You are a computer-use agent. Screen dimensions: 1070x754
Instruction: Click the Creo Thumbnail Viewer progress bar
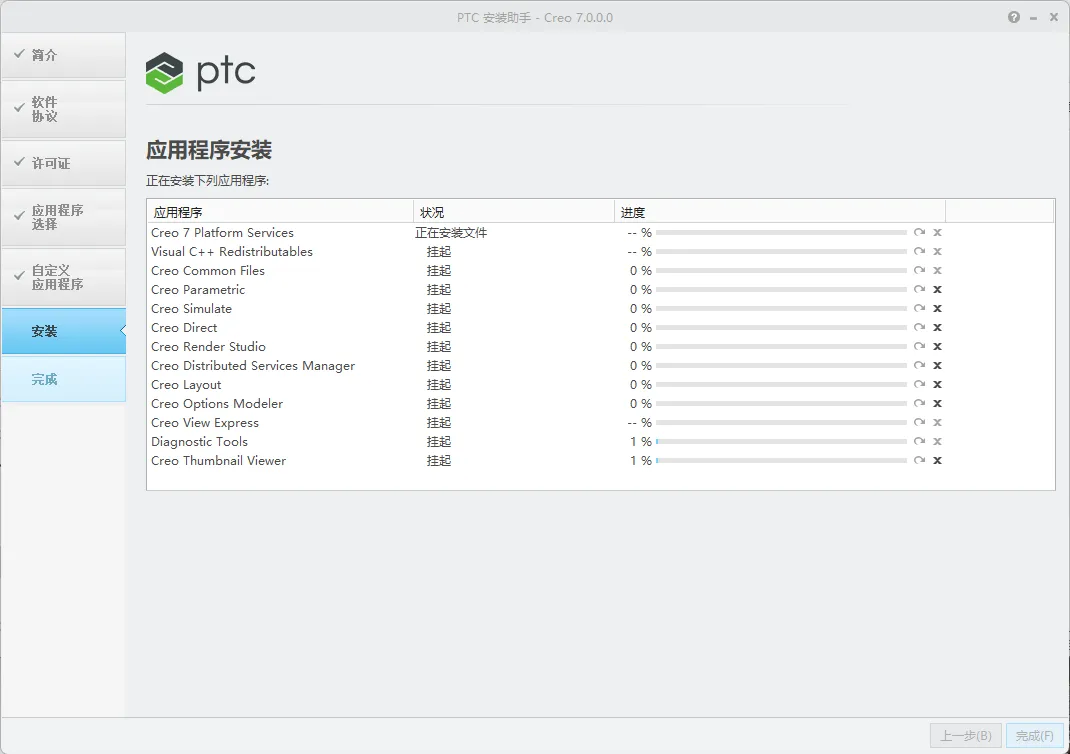tap(781, 461)
